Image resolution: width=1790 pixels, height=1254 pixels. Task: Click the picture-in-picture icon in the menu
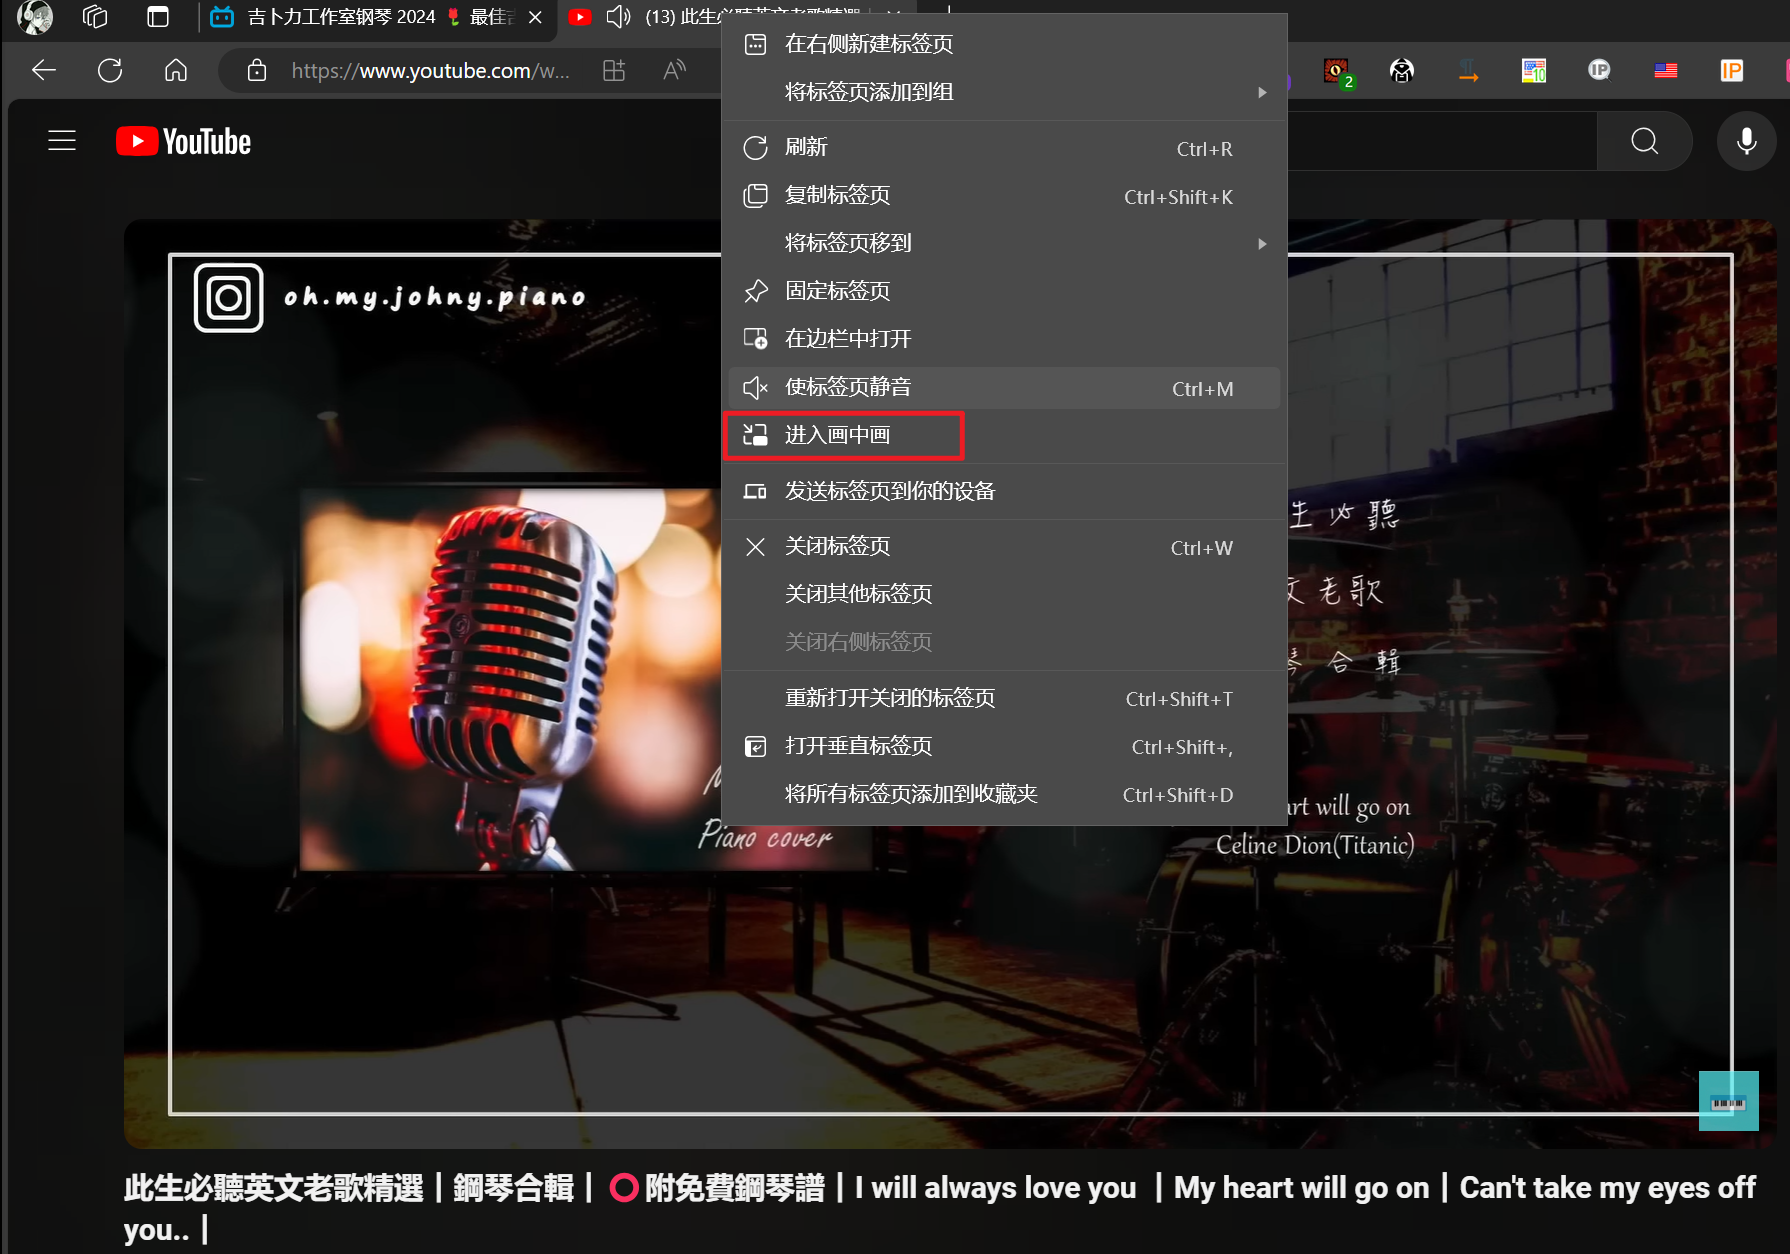pos(756,435)
